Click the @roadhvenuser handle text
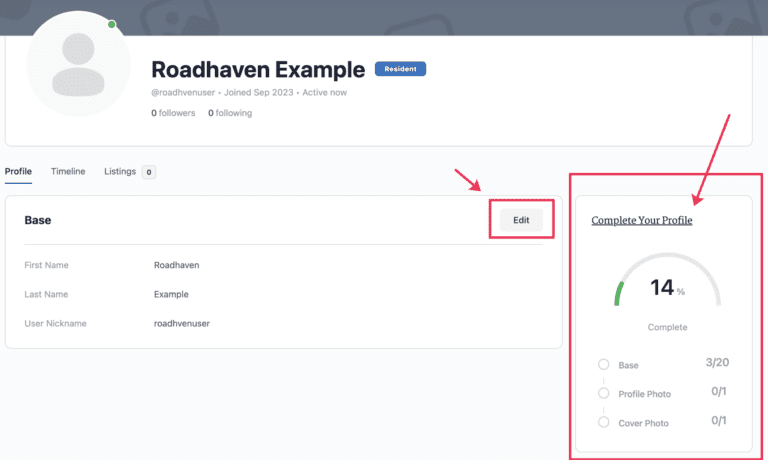The height and width of the screenshot is (460, 768). [183, 93]
